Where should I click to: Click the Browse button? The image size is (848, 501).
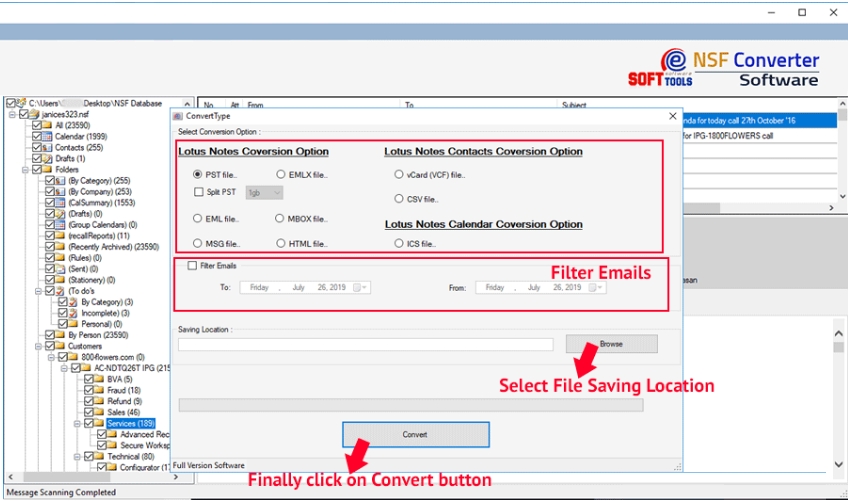click(611, 344)
